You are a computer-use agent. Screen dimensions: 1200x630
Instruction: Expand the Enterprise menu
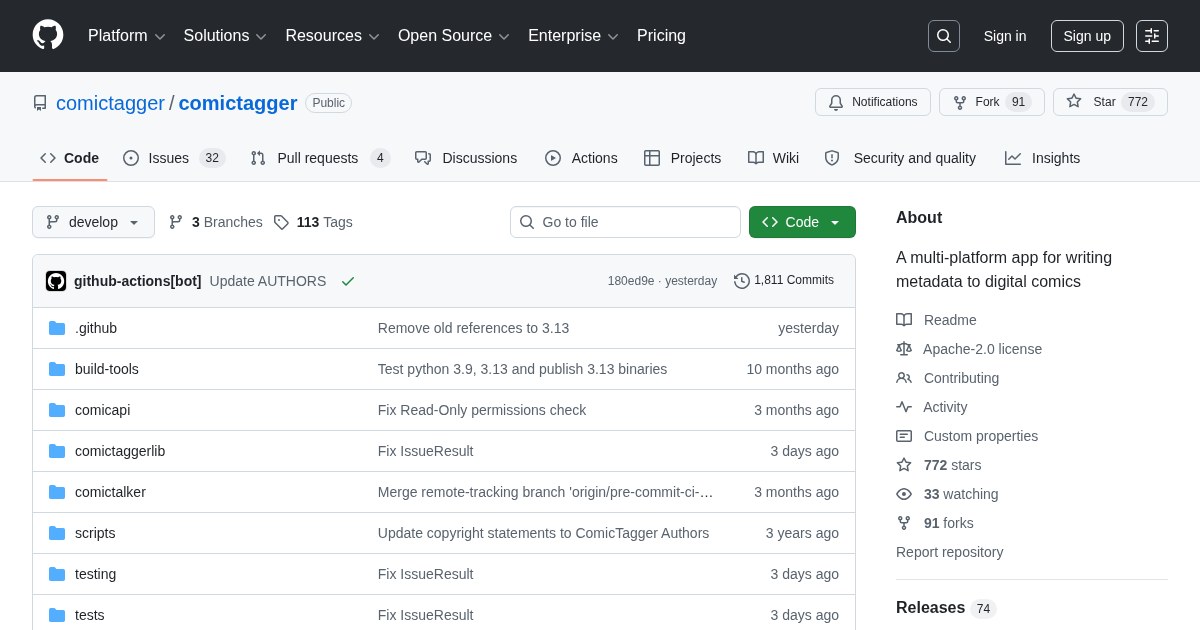(x=573, y=36)
